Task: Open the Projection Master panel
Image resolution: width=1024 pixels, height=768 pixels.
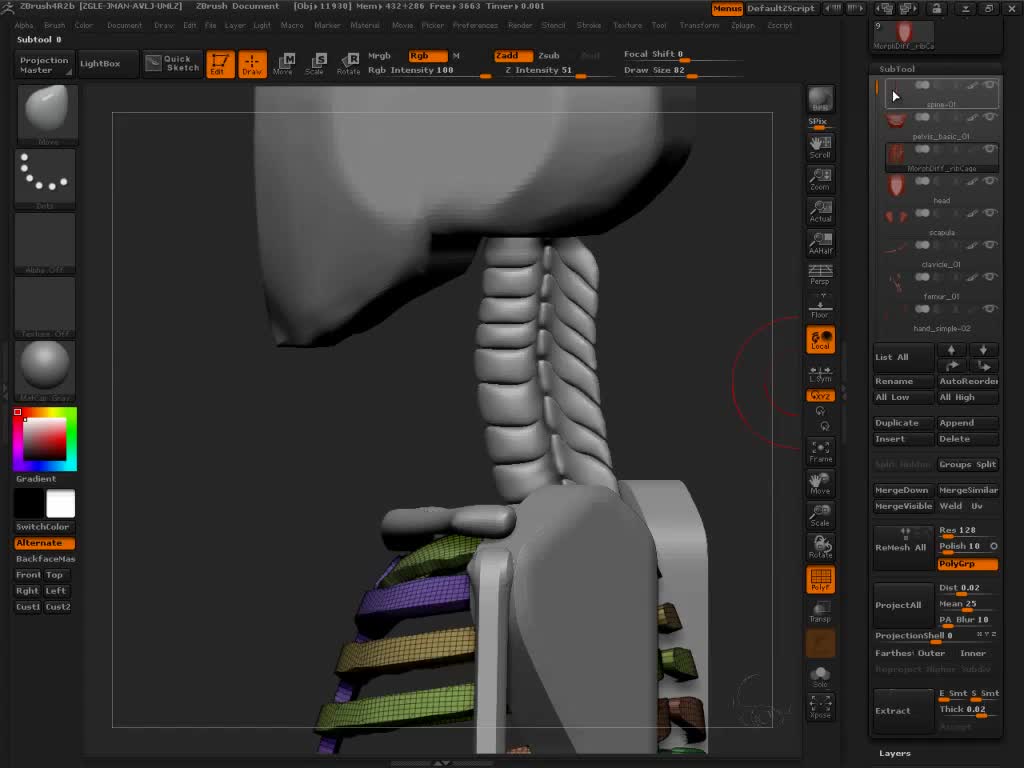Action: pos(45,64)
